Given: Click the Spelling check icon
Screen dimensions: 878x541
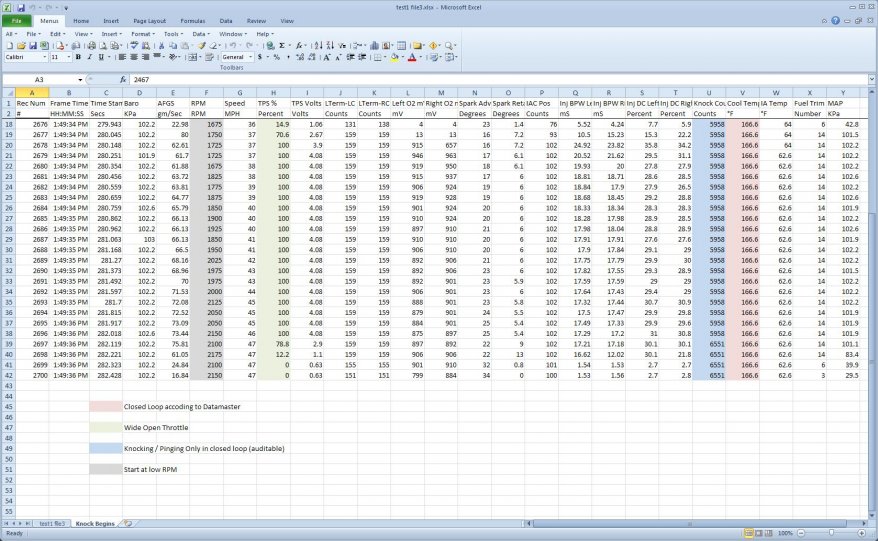Looking at the screenshot, I should (x=133, y=46).
